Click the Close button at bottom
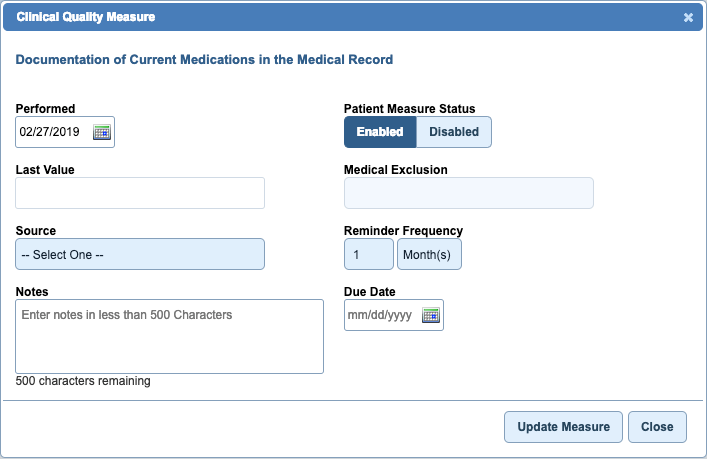707x459 pixels. pos(657,427)
